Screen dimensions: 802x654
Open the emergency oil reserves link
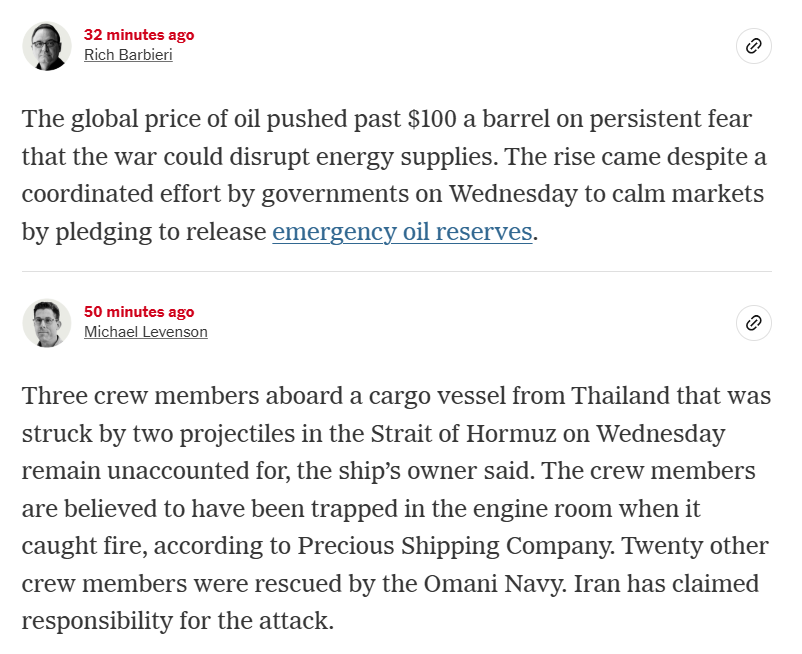402,232
